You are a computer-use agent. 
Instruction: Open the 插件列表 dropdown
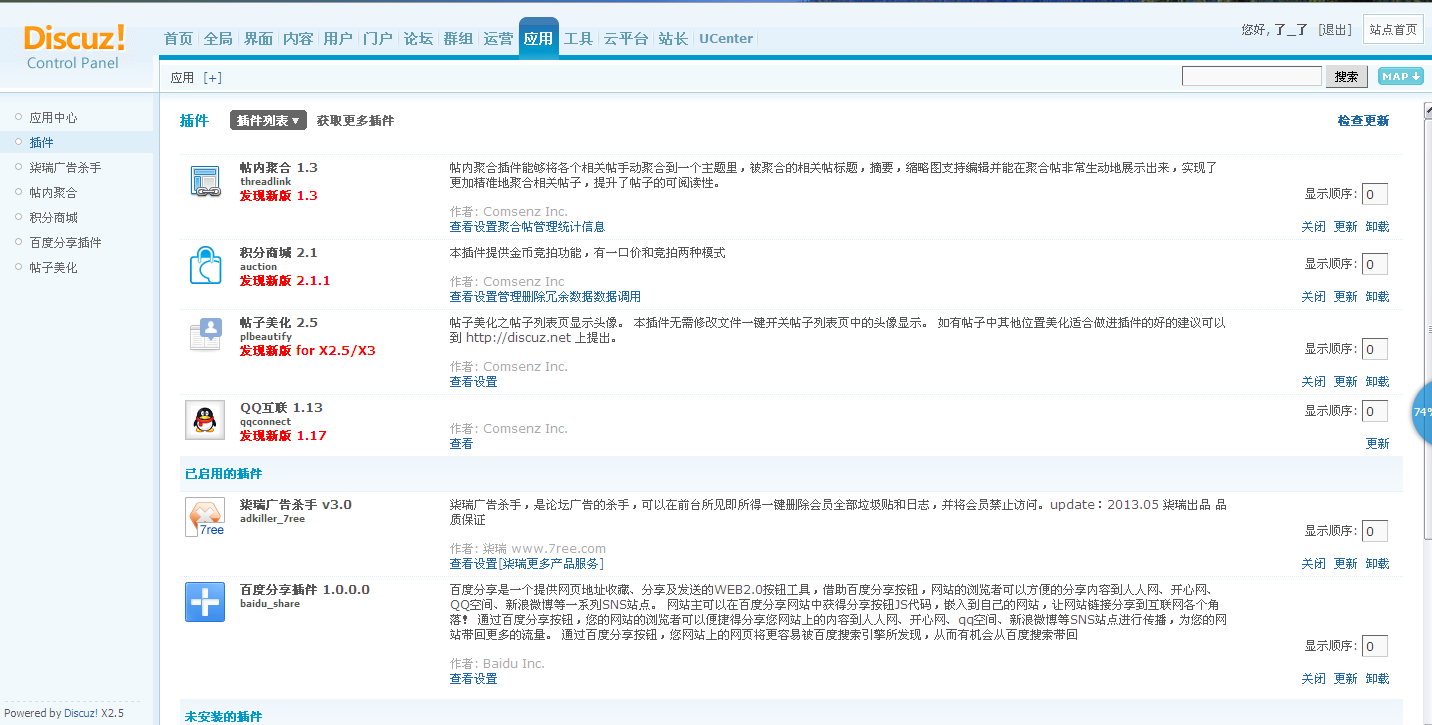click(x=268, y=120)
